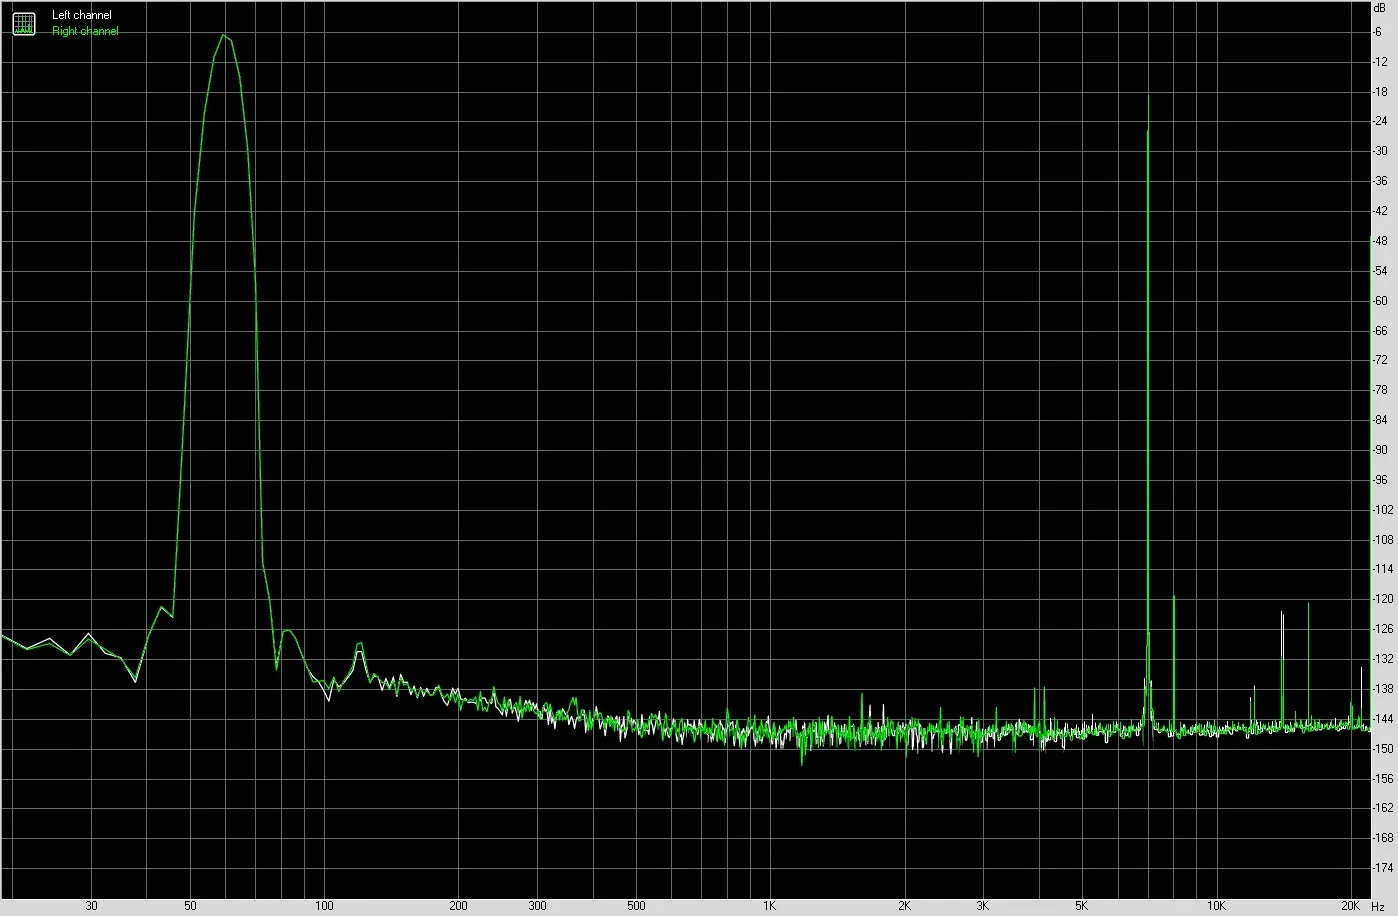Click the spectrum graph legend icon
Viewport: 1398px width, 916px height.
23,23
